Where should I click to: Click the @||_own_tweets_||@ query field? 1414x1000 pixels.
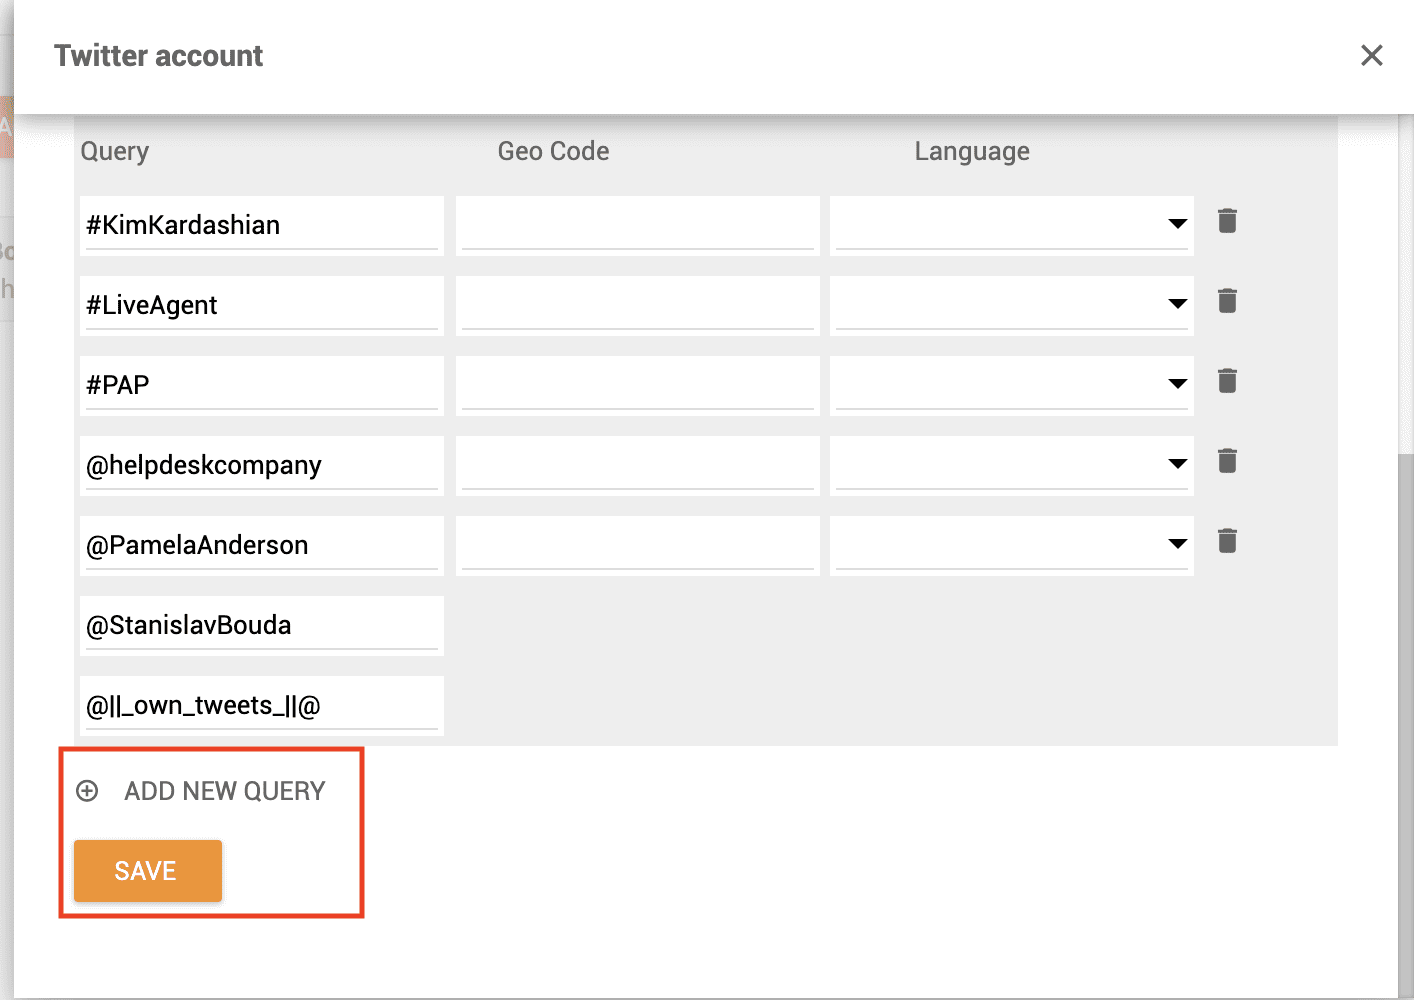coord(262,705)
